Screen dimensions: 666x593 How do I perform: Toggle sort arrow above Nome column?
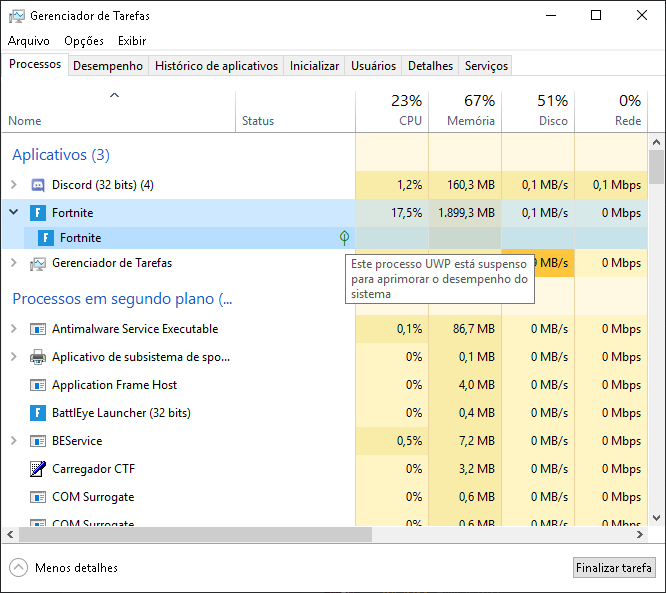tap(114, 96)
